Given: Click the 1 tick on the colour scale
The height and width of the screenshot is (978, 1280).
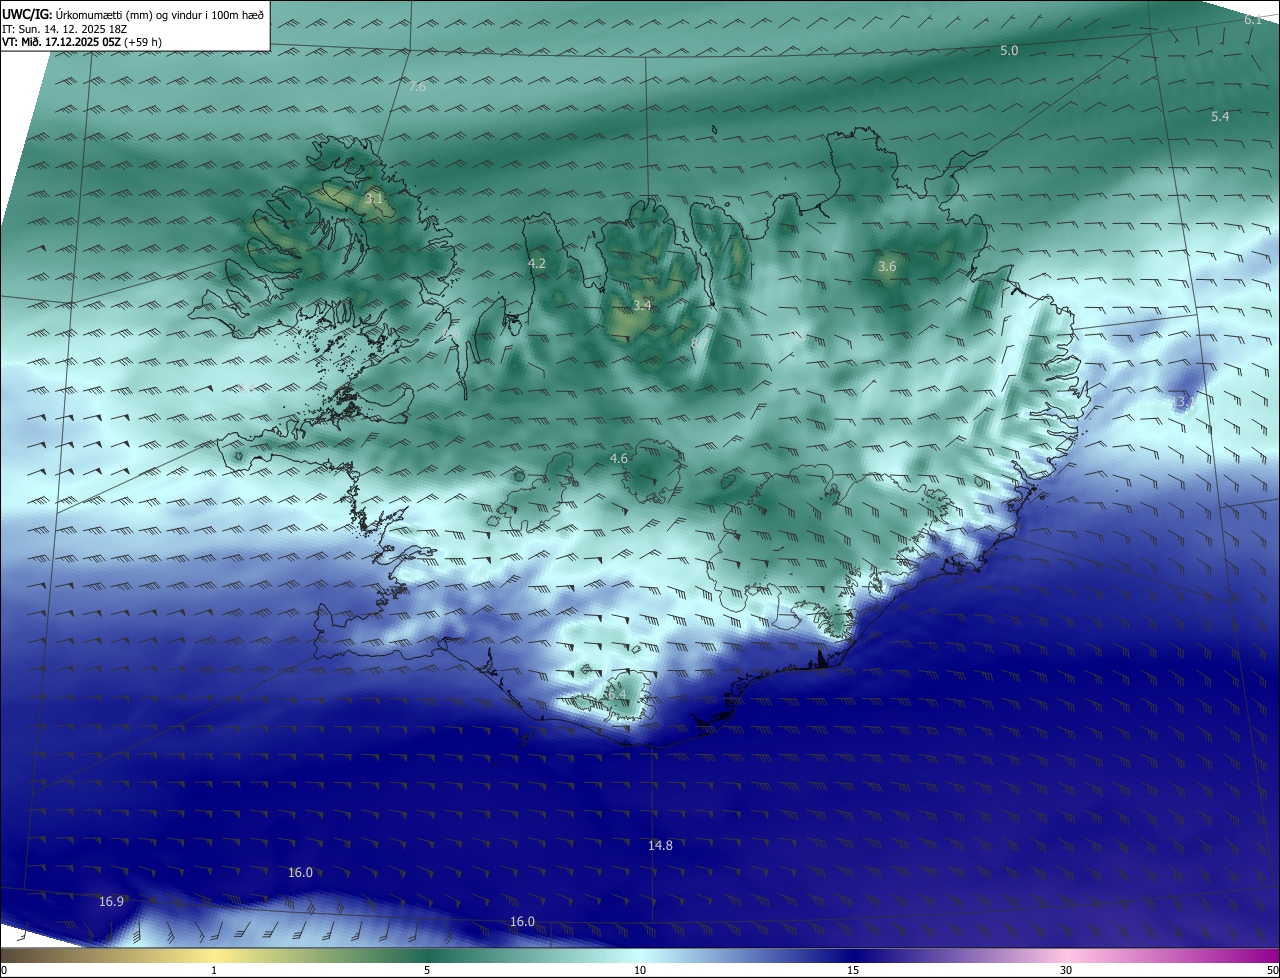Looking at the screenshot, I should click(x=214, y=971).
